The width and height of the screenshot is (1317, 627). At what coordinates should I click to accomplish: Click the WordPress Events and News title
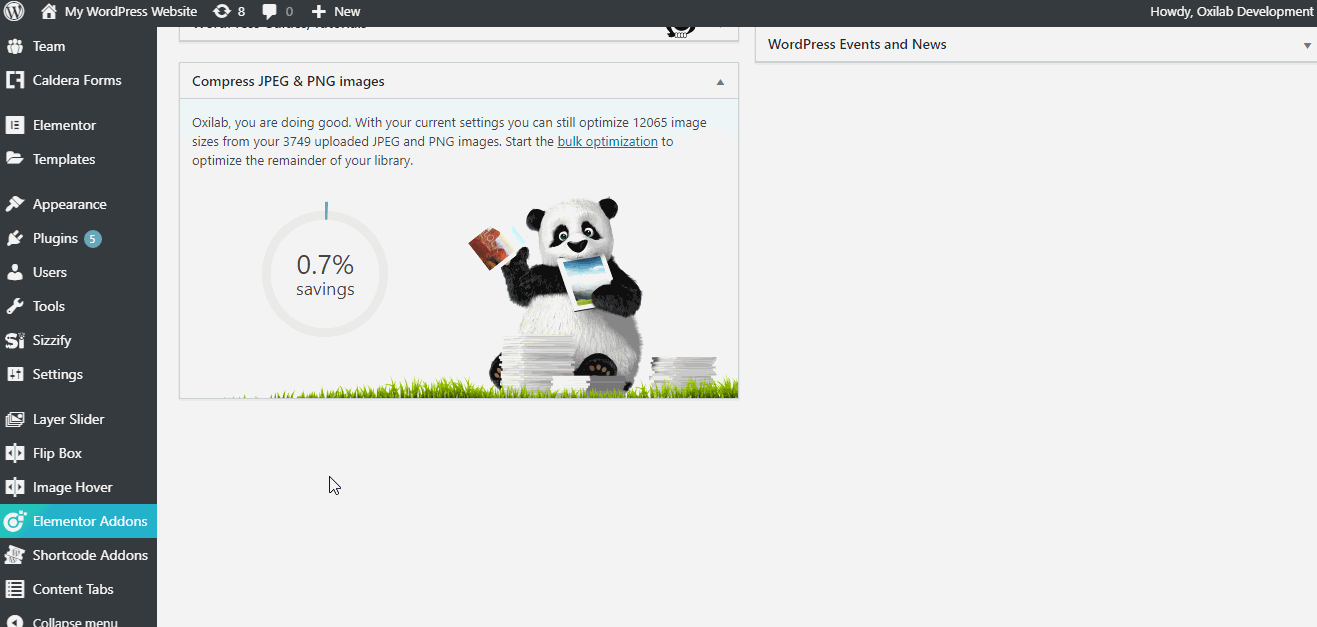857,44
